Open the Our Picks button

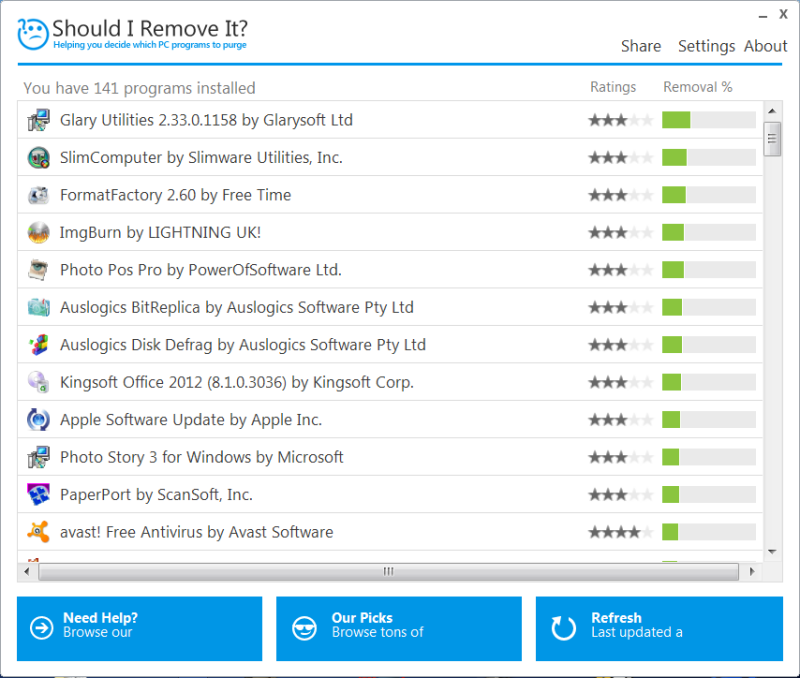tap(399, 629)
